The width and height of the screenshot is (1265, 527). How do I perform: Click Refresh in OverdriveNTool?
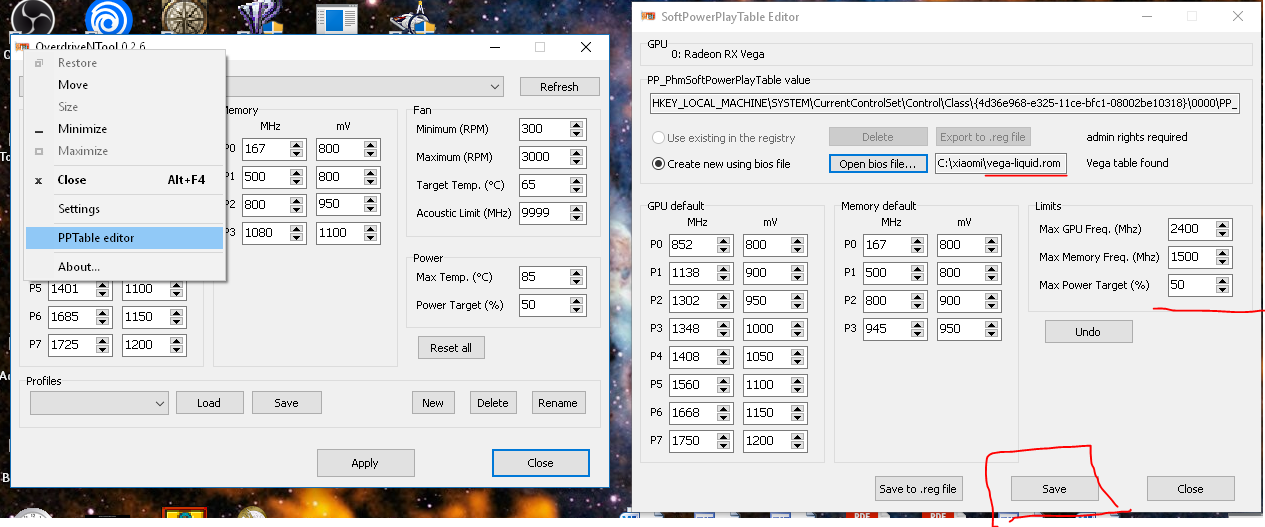(559, 87)
